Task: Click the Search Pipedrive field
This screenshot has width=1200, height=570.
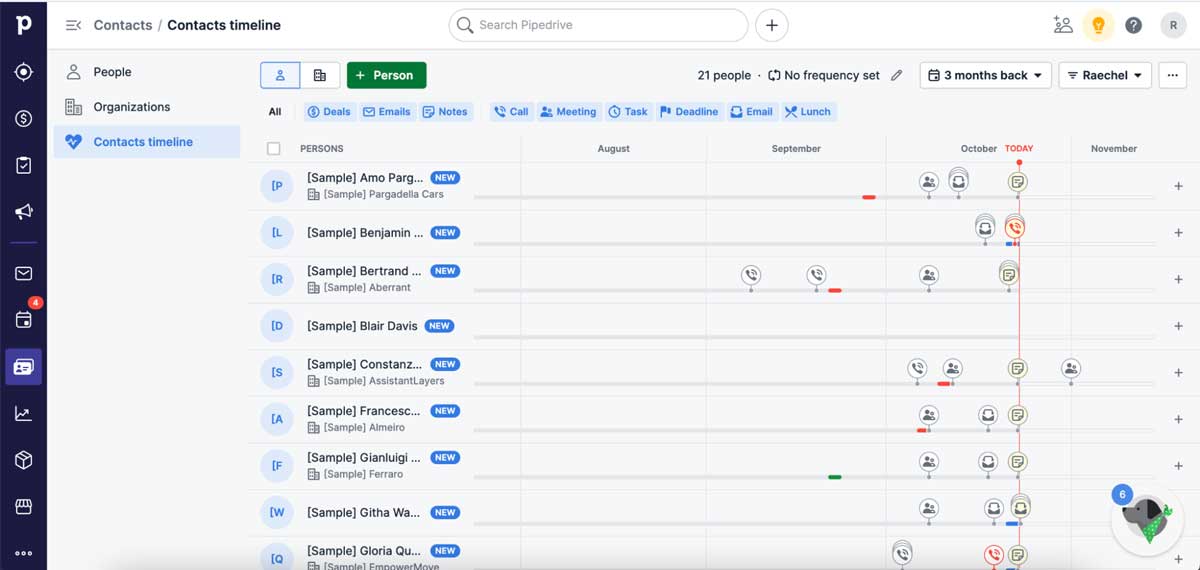Action: 598,25
